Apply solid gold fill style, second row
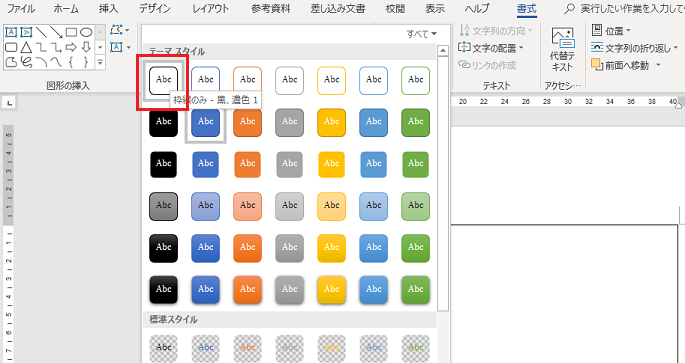The image size is (685, 363). pos(331,122)
